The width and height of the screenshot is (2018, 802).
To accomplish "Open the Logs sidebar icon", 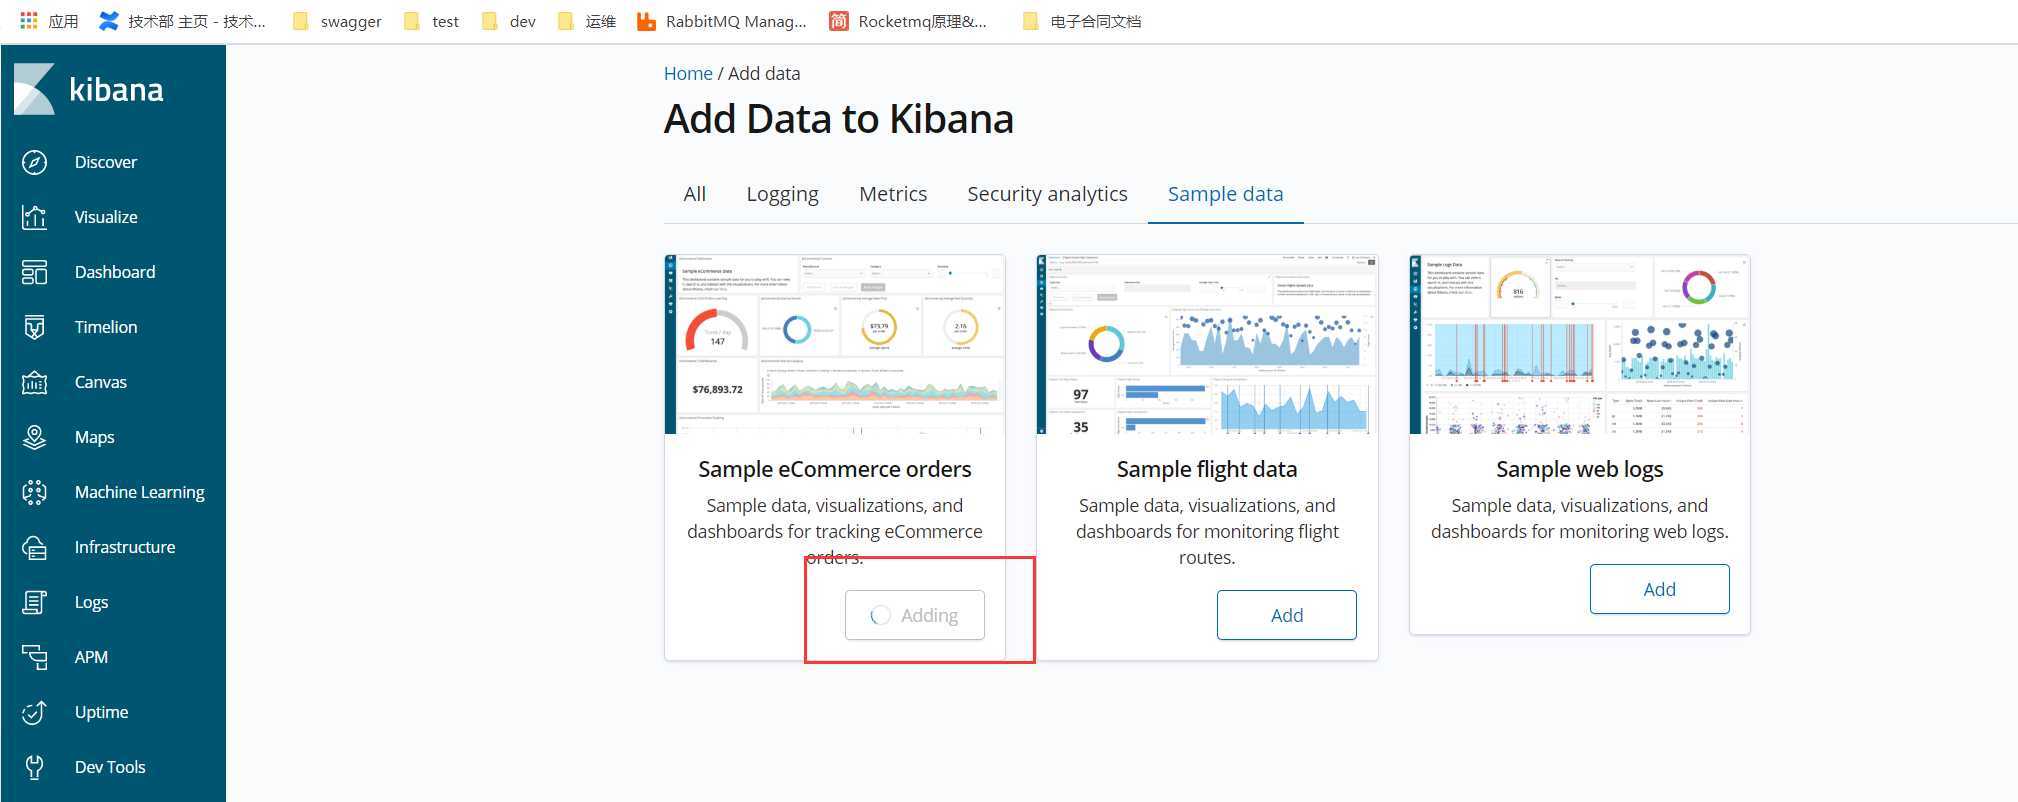I will (x=35, y=602).
